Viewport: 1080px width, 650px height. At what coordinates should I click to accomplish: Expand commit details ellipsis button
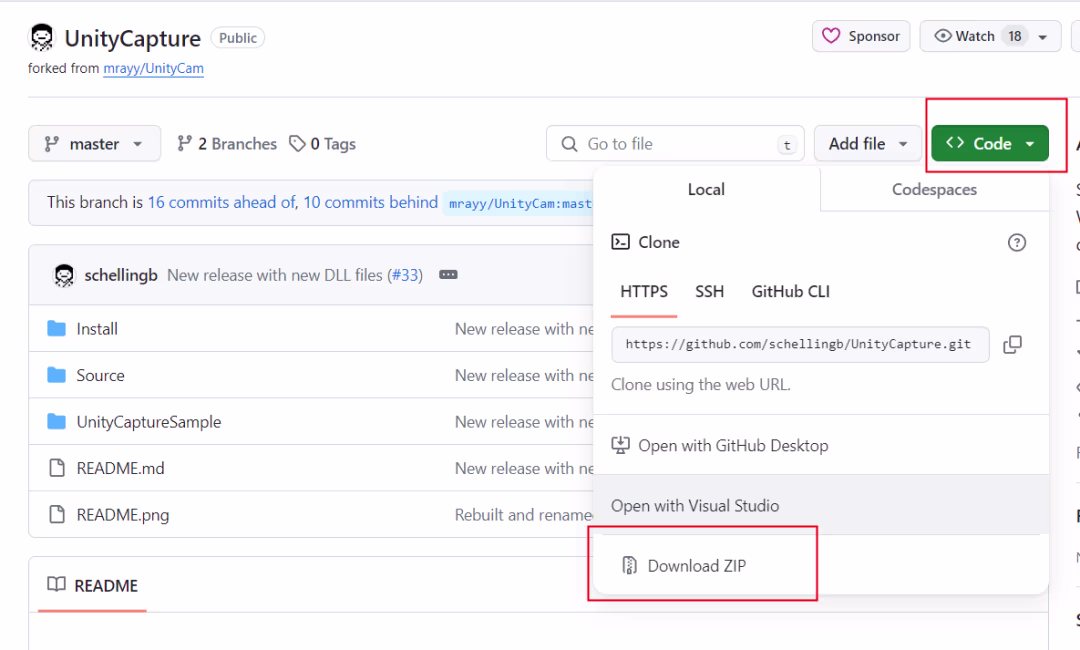[x=448, y=275]
